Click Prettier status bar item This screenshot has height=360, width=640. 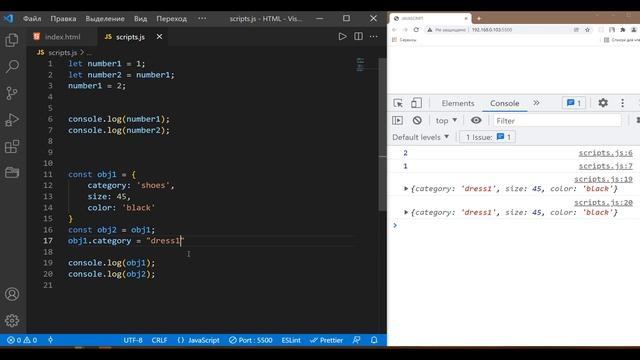[326, 340]
